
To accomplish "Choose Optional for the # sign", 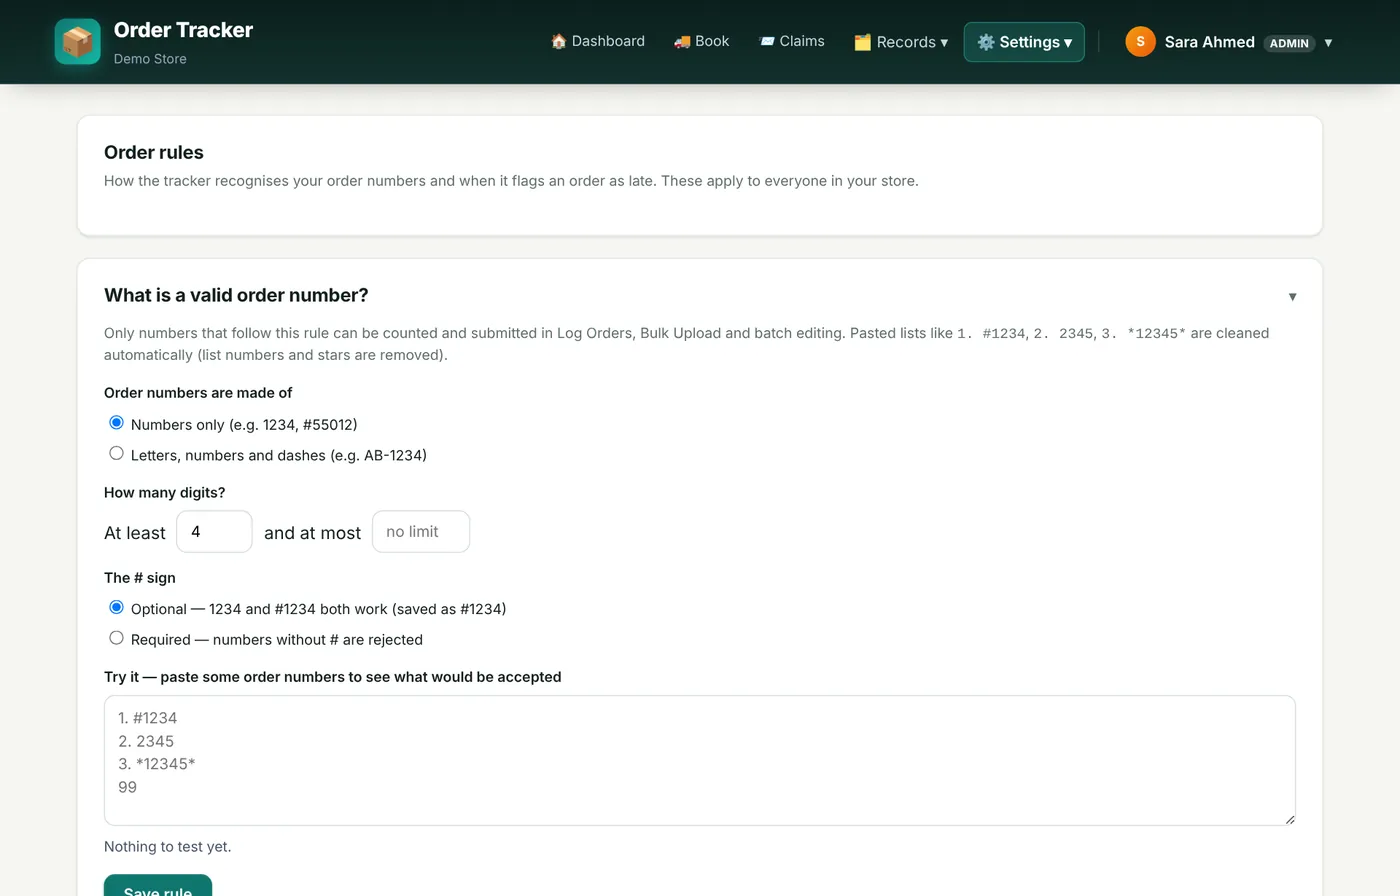I will [x=117, y=608].
